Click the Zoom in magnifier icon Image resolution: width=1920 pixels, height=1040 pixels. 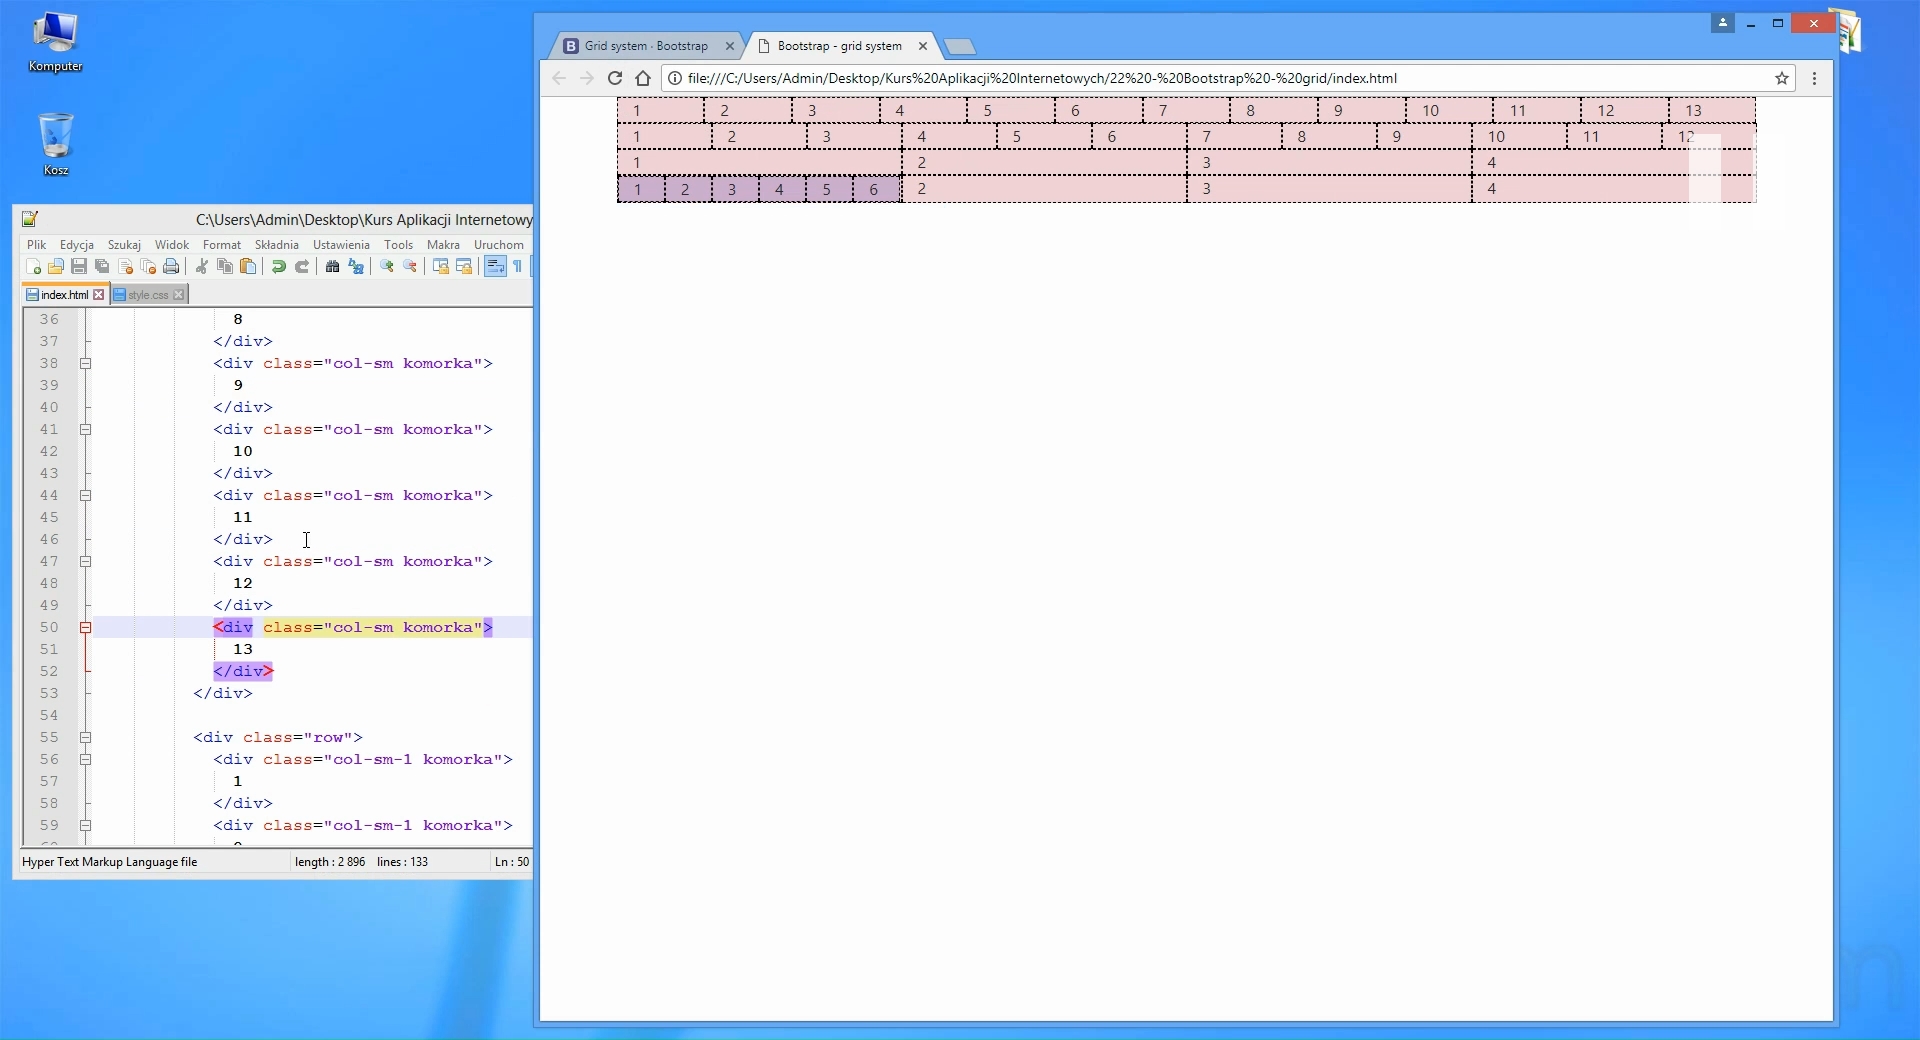click(387, 267)
